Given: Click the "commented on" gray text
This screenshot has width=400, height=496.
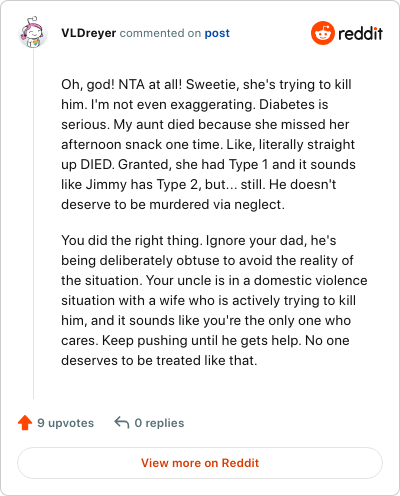Looking at the screenshot, I should click(160, 33).
